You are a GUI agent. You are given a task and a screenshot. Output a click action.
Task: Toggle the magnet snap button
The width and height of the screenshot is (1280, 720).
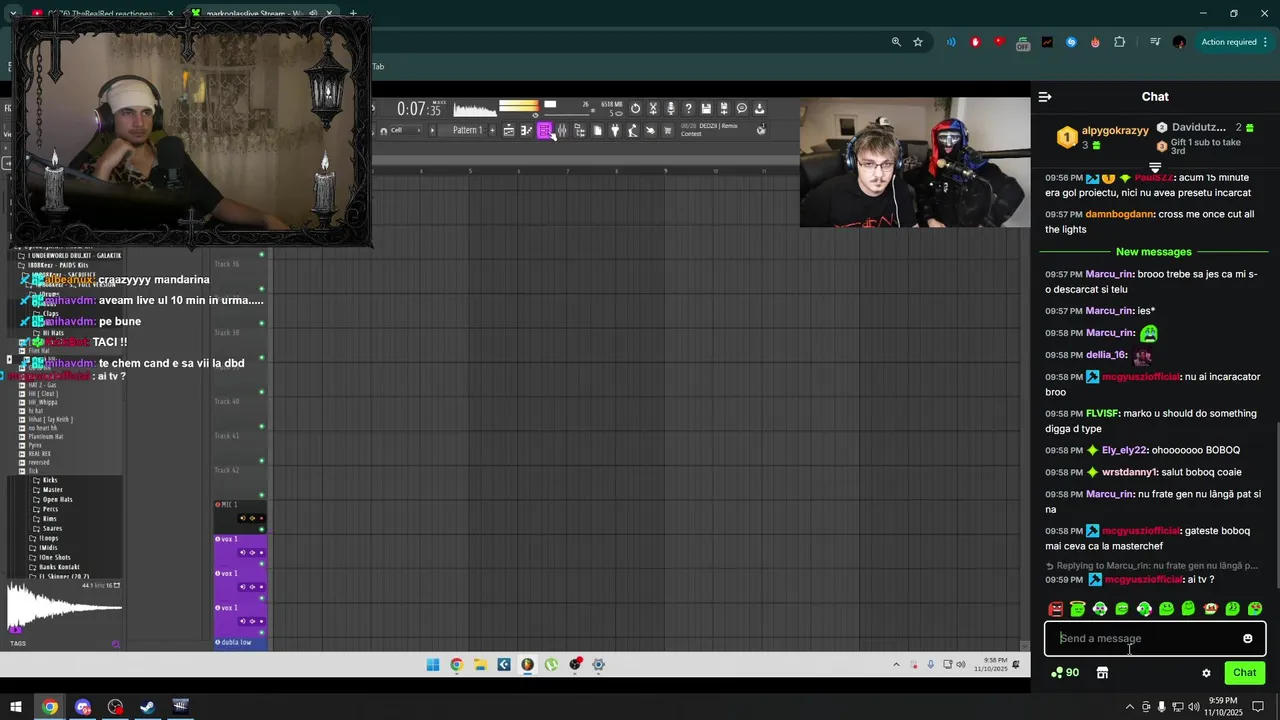click(383, 131)
